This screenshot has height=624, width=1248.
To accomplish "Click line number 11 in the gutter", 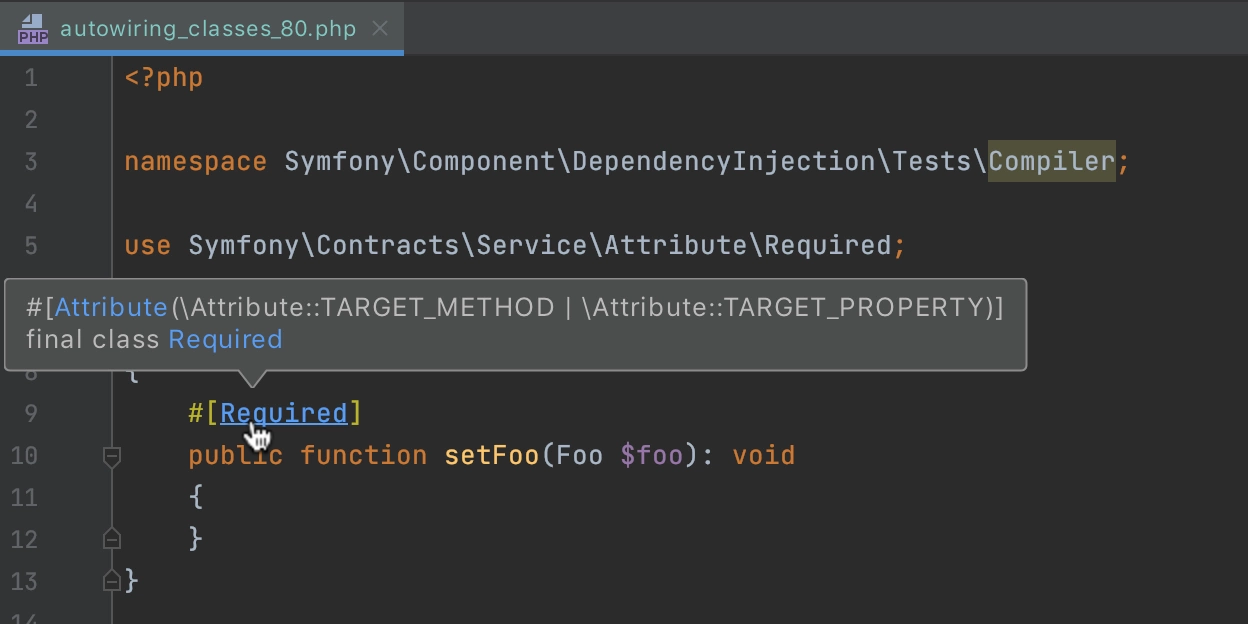I will coord(24,498).
